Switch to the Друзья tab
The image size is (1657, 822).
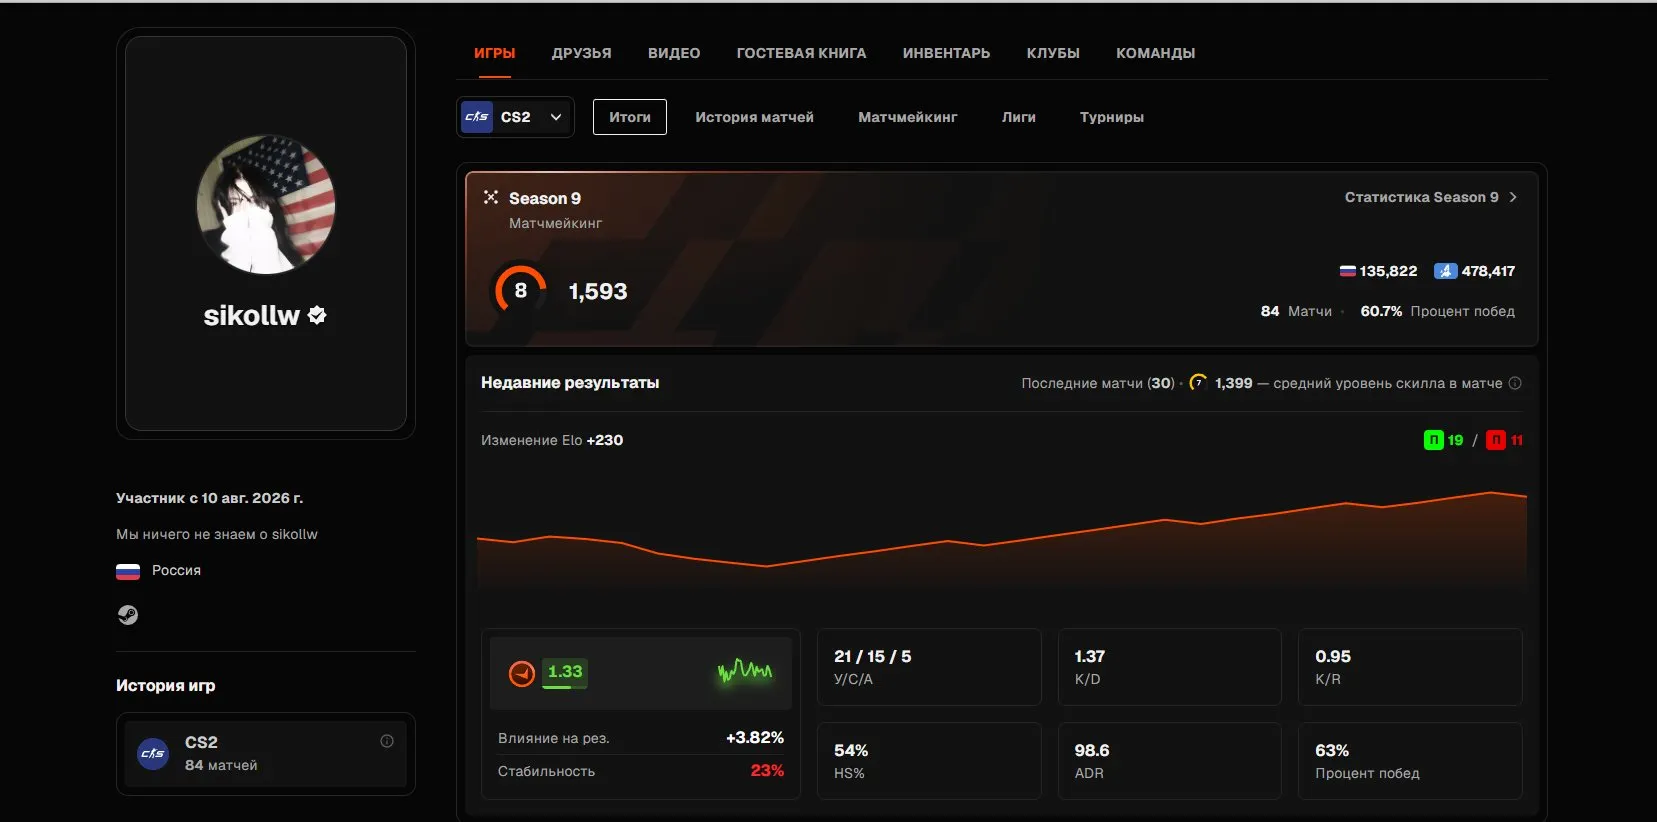point(582,53)
